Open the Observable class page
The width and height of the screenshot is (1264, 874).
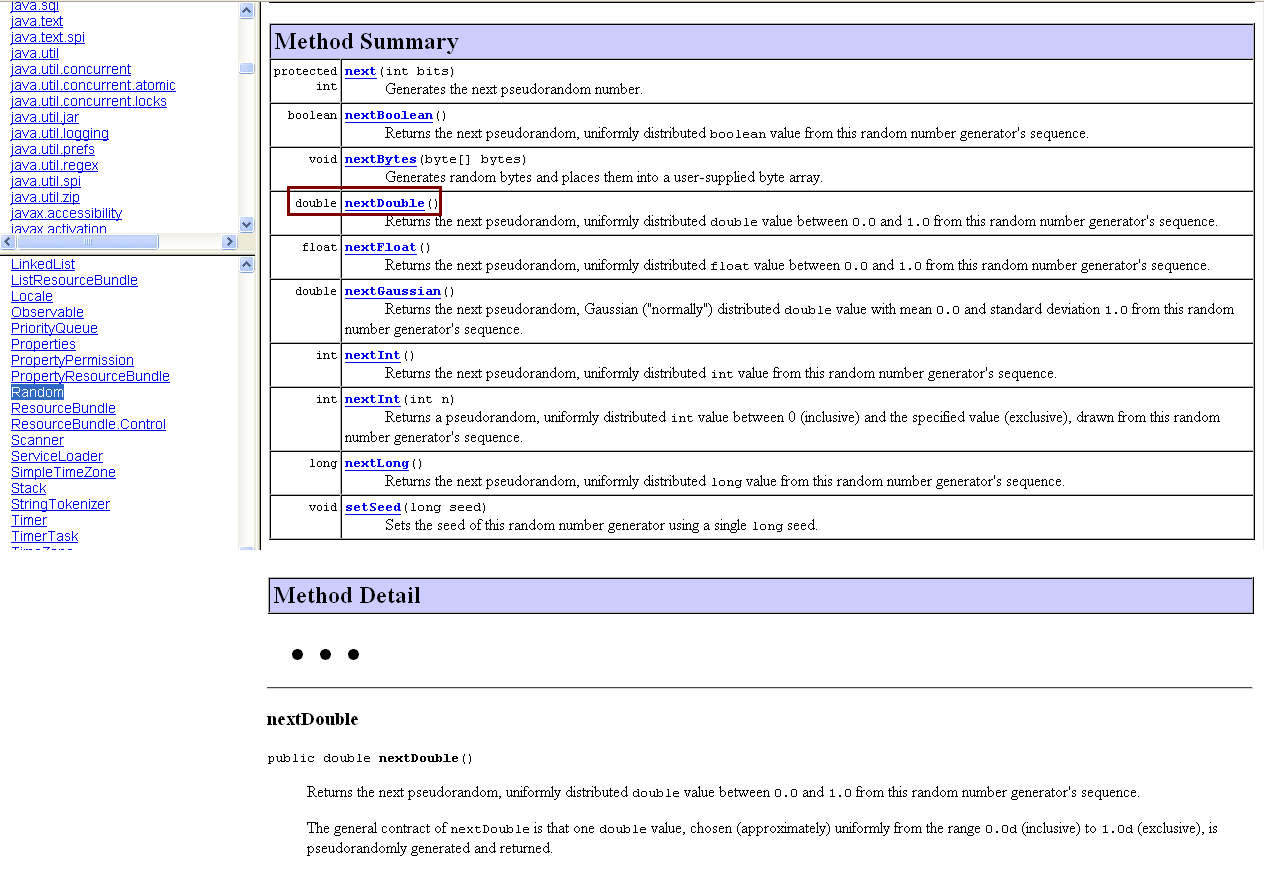(47, 312)
